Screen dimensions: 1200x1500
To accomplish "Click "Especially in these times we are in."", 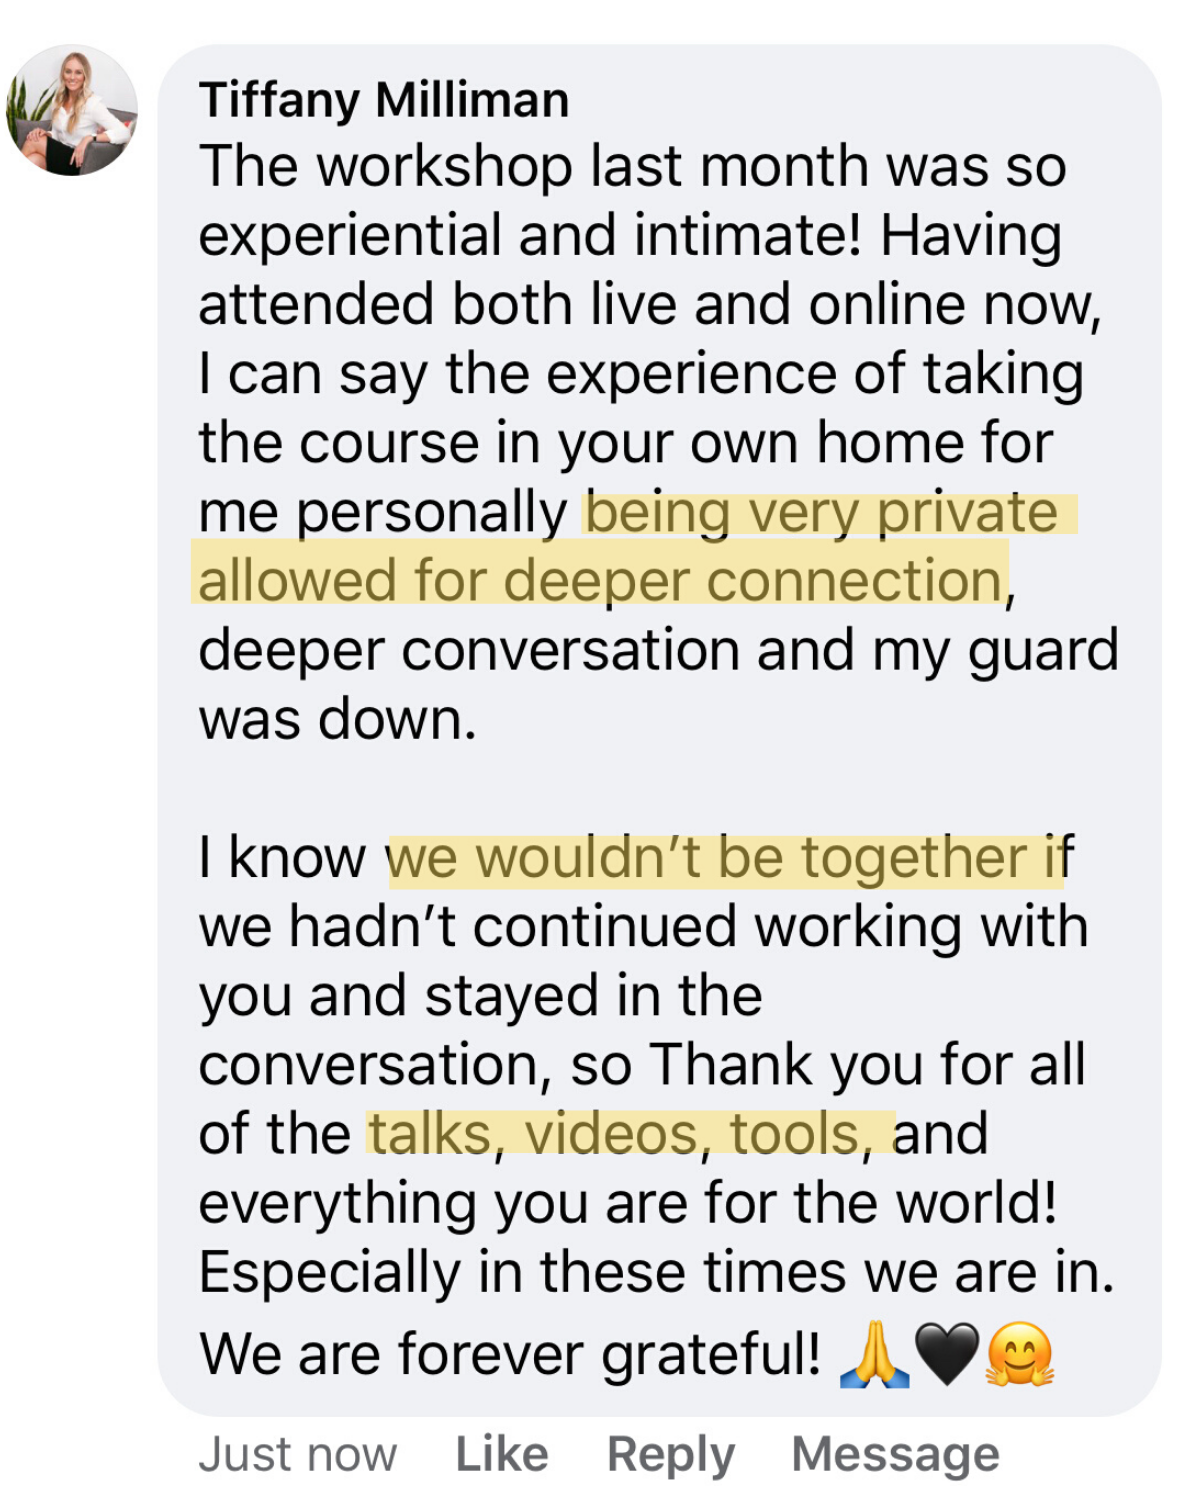I will tap(656, 1272).
